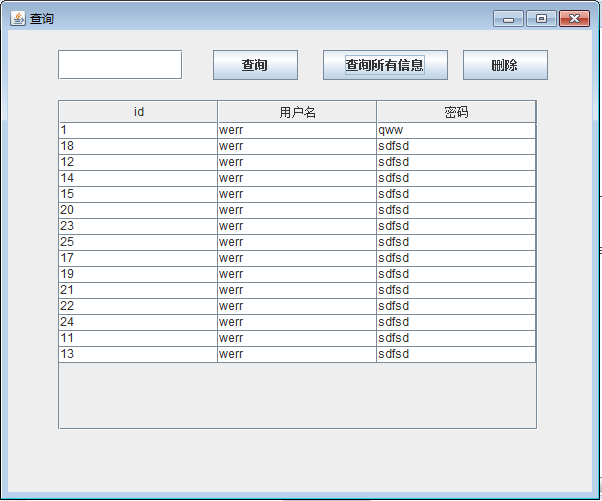Select the row with id 18
The width and height of the screenshot is (602, 501).
click(x=138, y=146)
